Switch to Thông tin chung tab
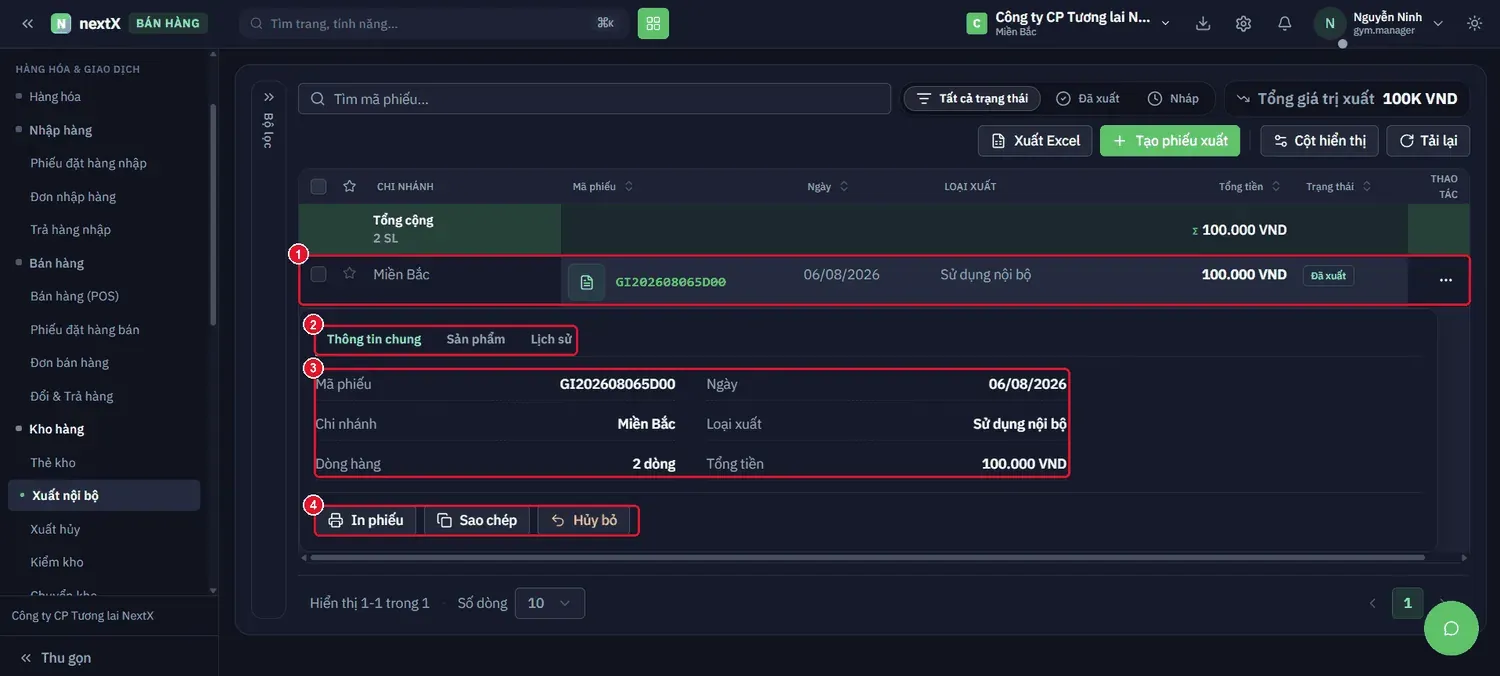The image size is (1500, 676). pos(374,339)
